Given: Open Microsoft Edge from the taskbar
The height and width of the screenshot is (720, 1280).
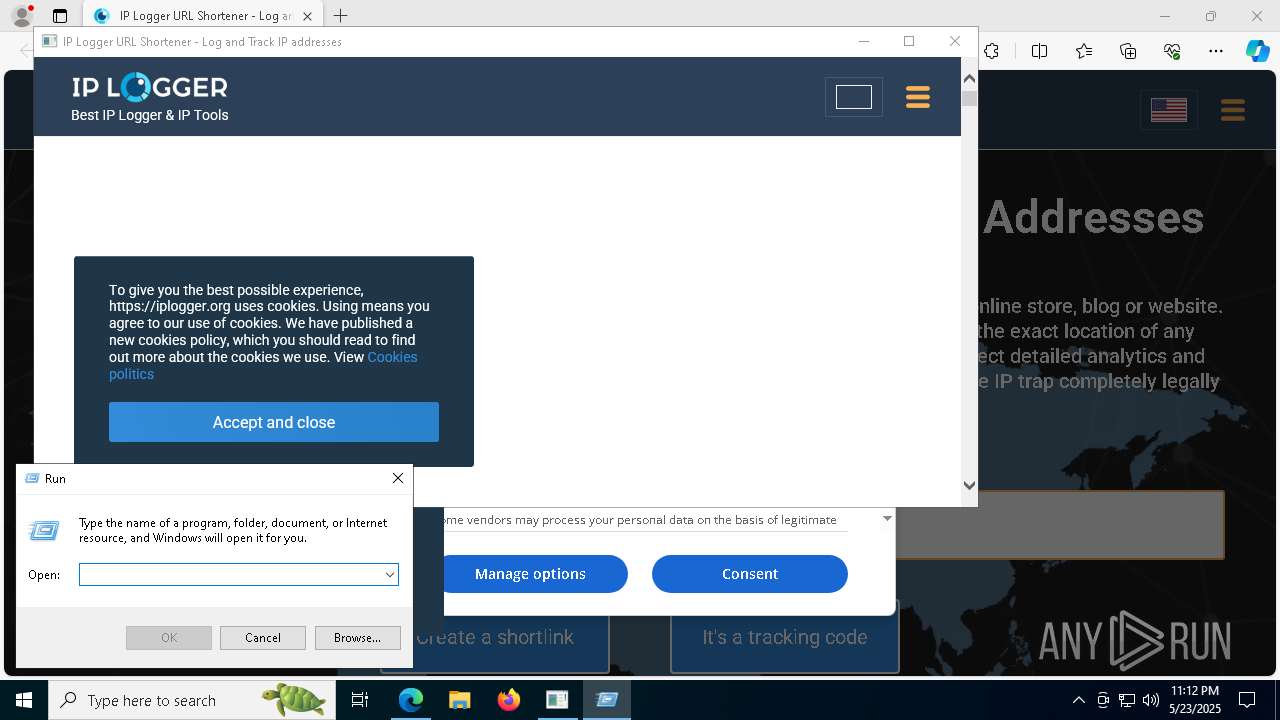Looking at the screenshot, I should 411,700.
